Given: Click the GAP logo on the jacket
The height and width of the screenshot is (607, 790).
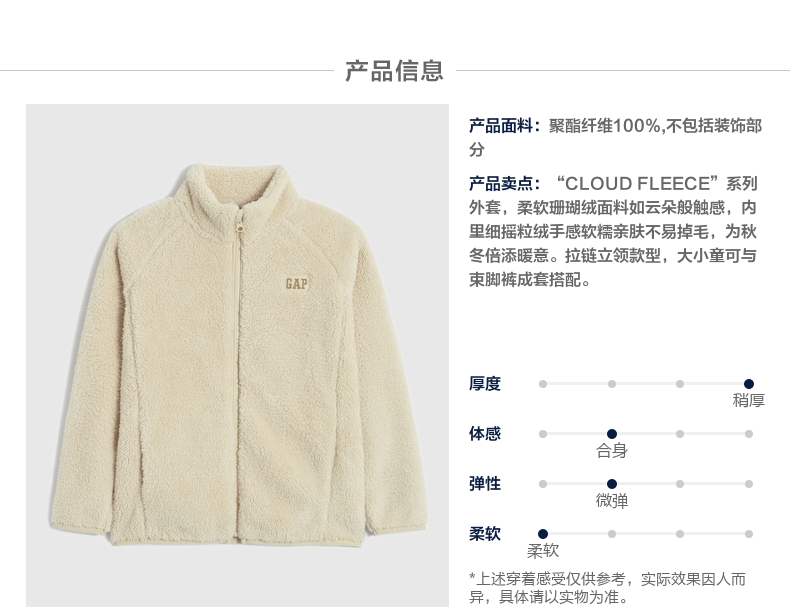Looking at the screenshot, I should [x=296, y=284].
